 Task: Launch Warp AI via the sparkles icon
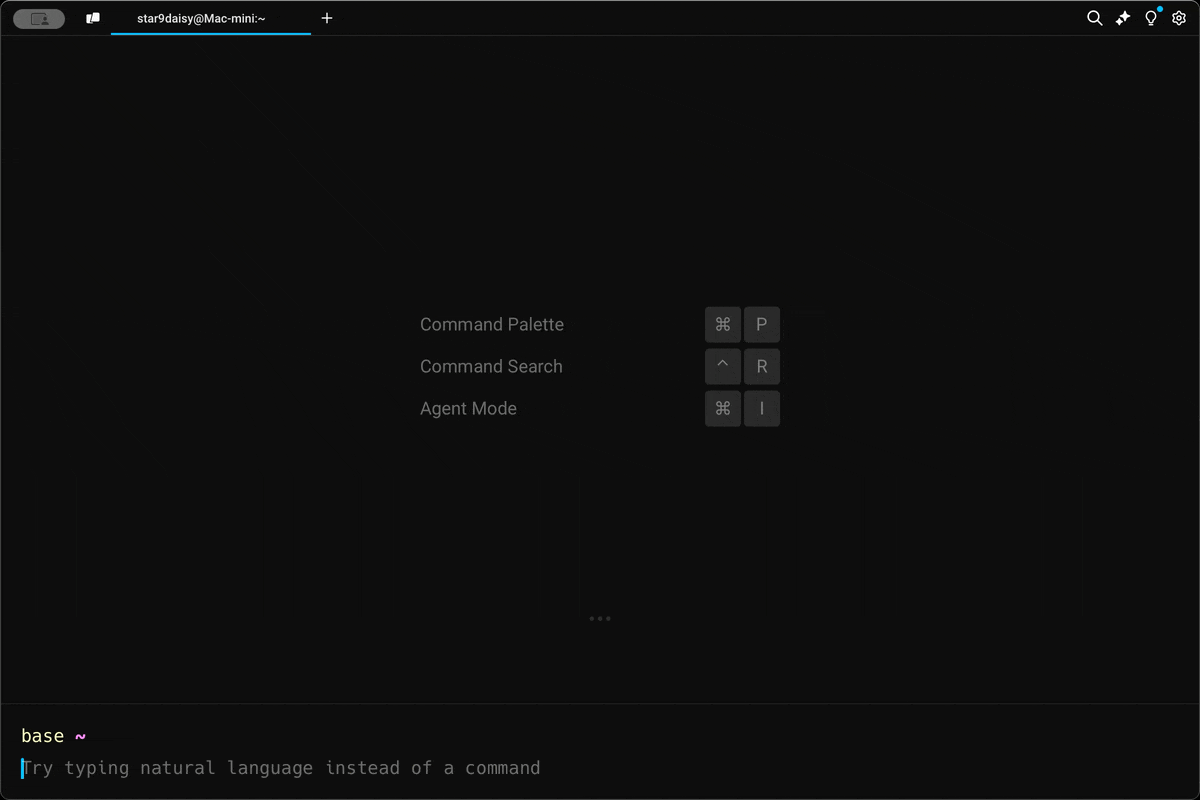[1122, 18]
